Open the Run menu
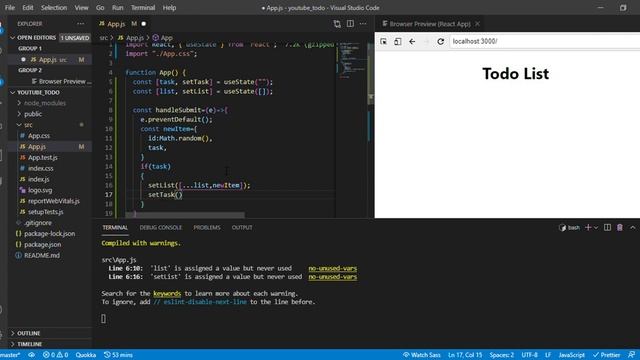 coord(118,8)
